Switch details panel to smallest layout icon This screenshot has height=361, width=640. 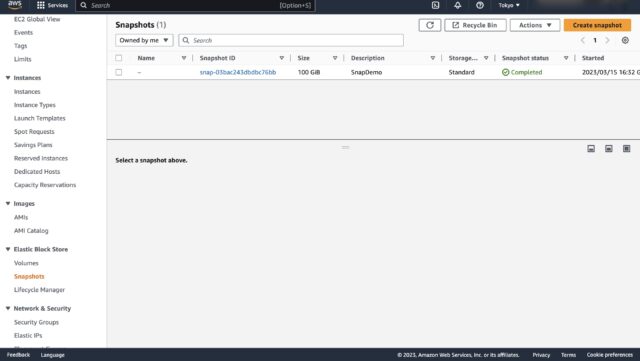tap(591, 148)
